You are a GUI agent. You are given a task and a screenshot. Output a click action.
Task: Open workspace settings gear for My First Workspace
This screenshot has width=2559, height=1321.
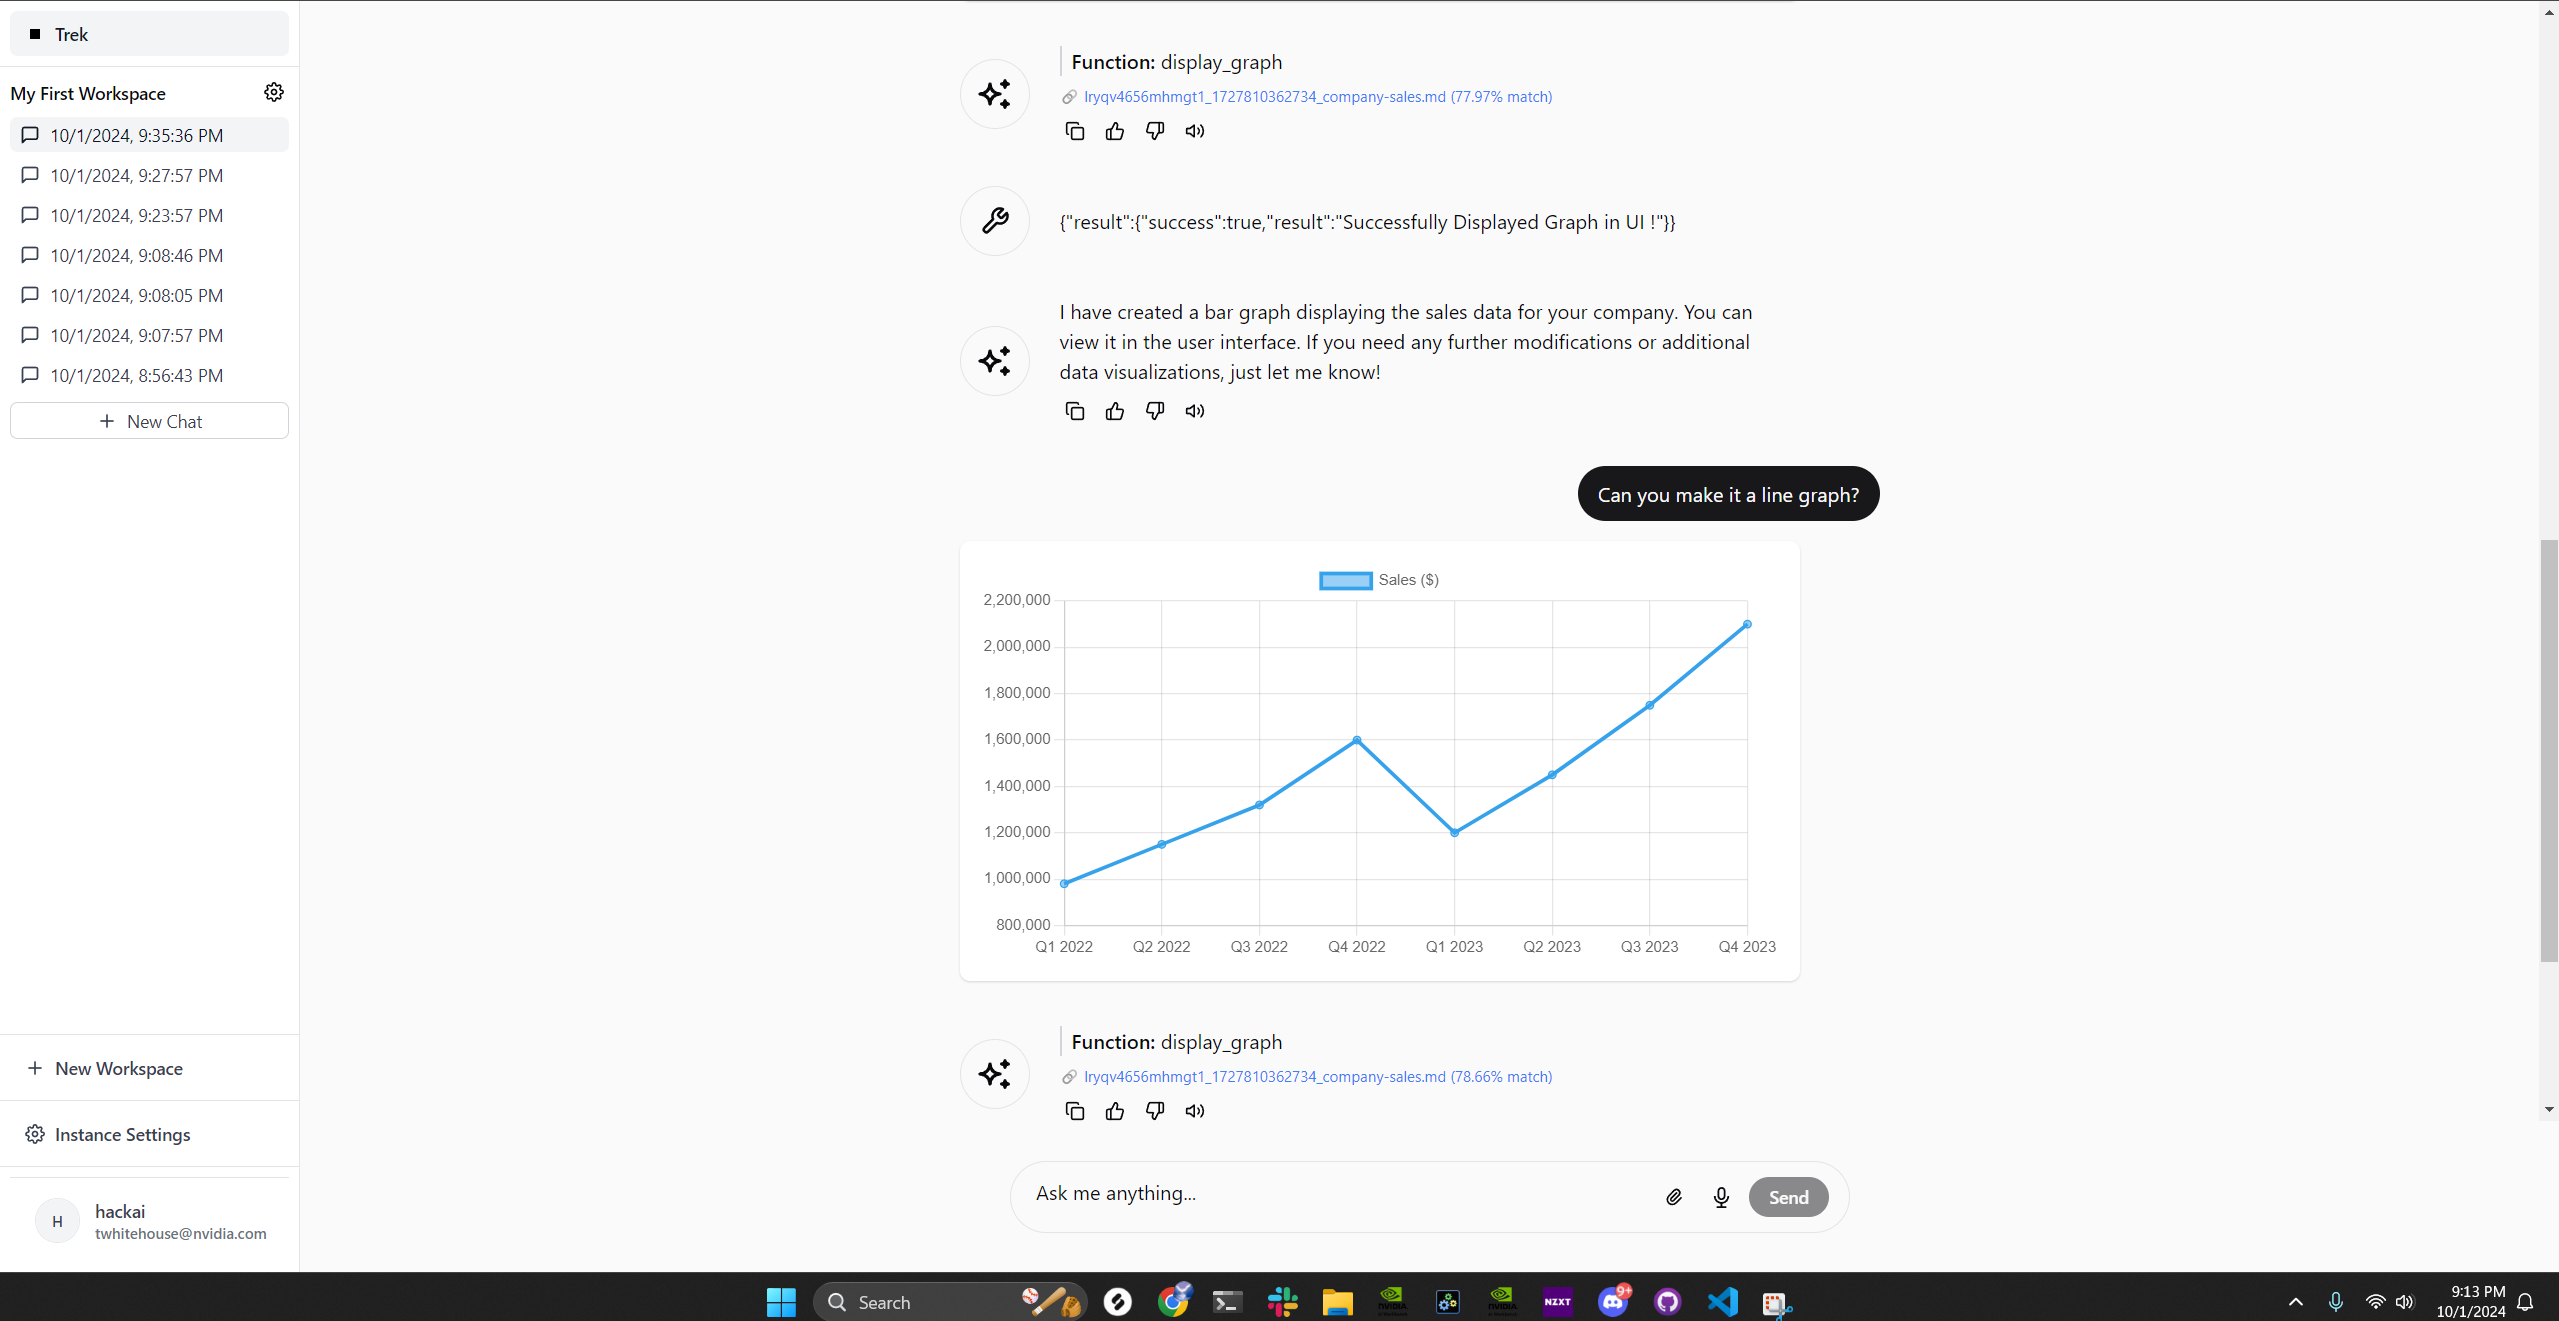[273, 92]
